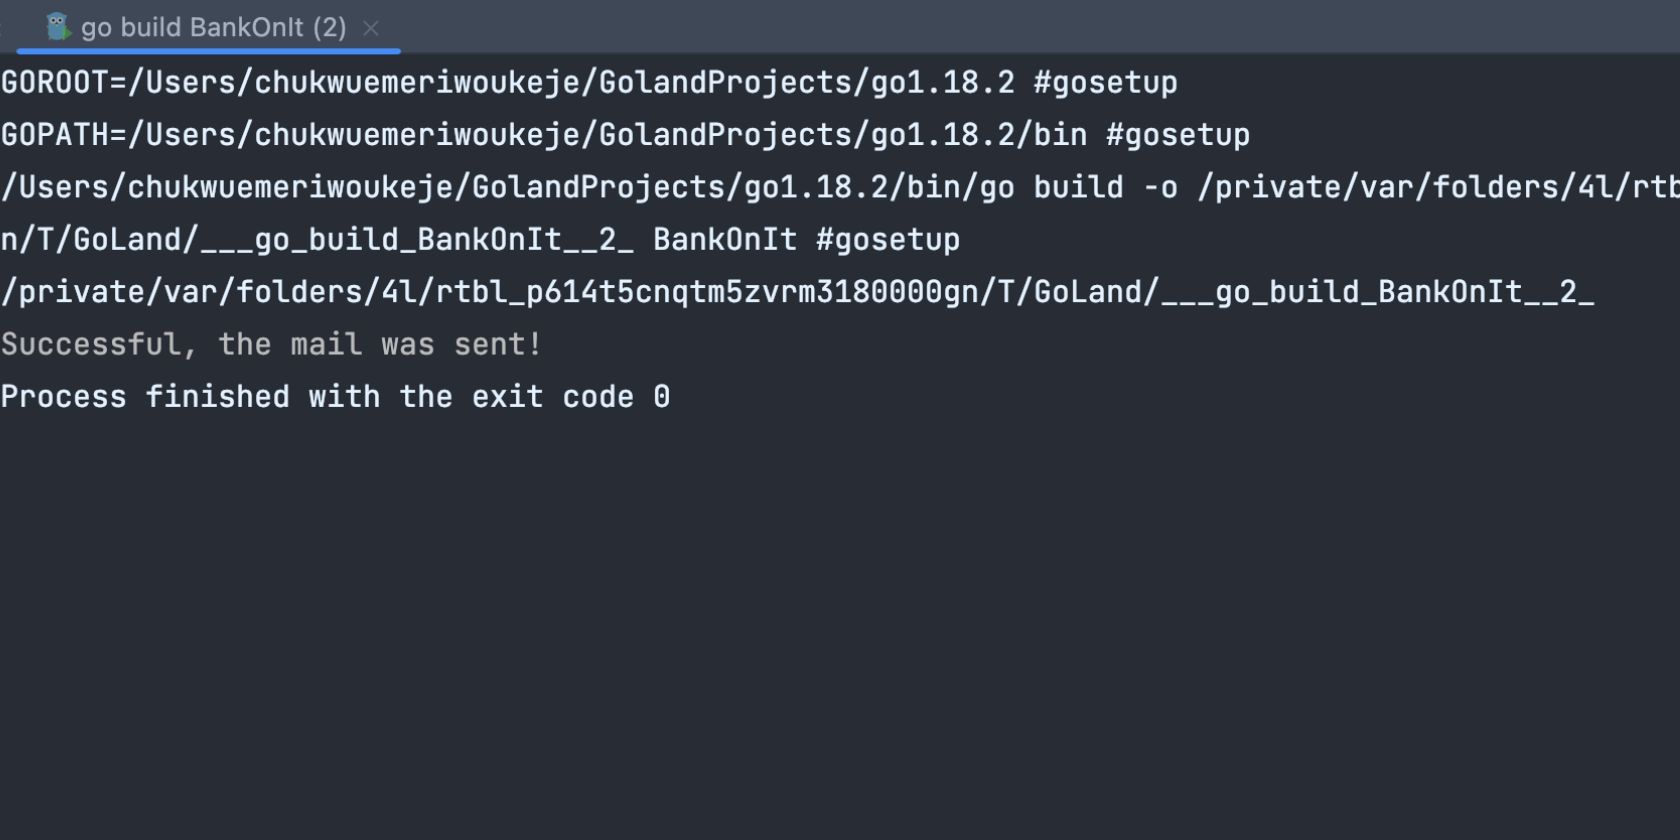Viewport: 1680px width, 840px height.
Task: Click the word 'GOPATH' in the console
Action: tap(55, 135)
